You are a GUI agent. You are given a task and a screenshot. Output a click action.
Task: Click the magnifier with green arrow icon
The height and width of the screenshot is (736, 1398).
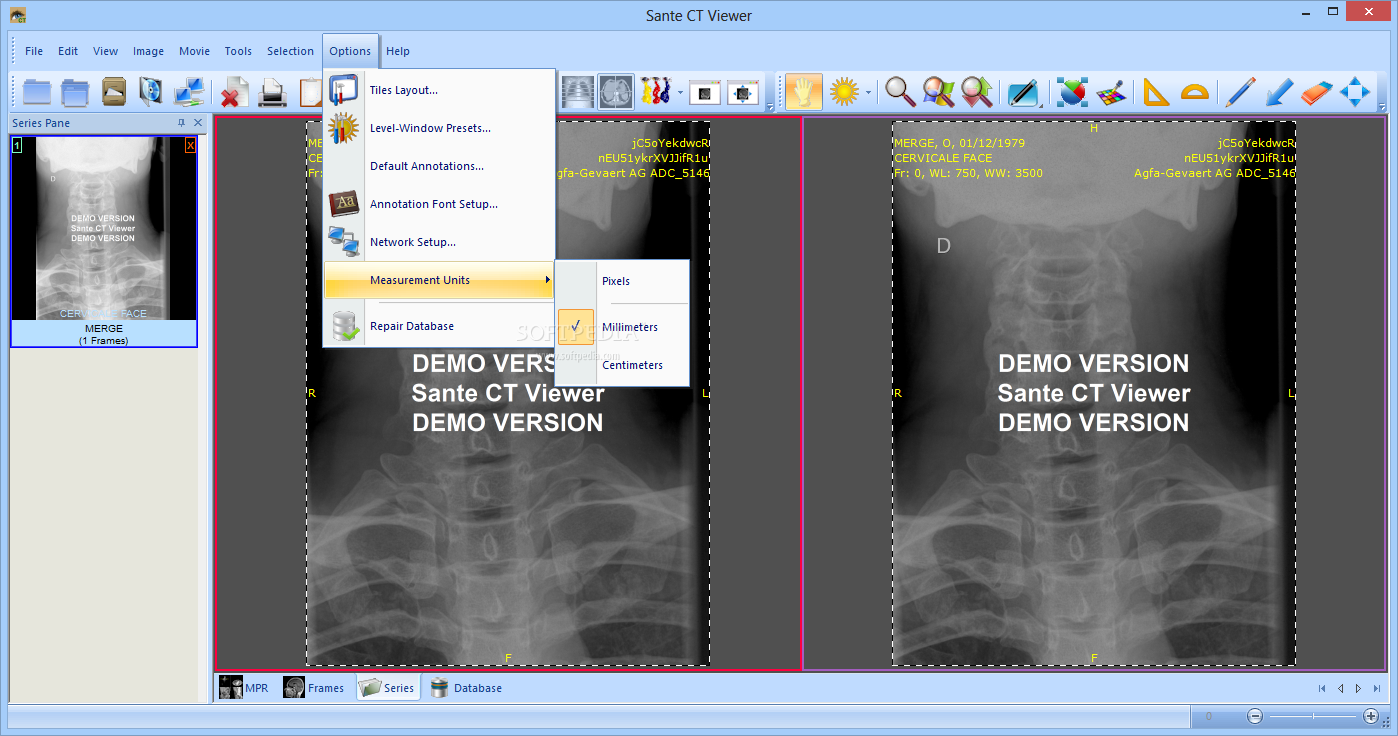(x=976, y=92)
